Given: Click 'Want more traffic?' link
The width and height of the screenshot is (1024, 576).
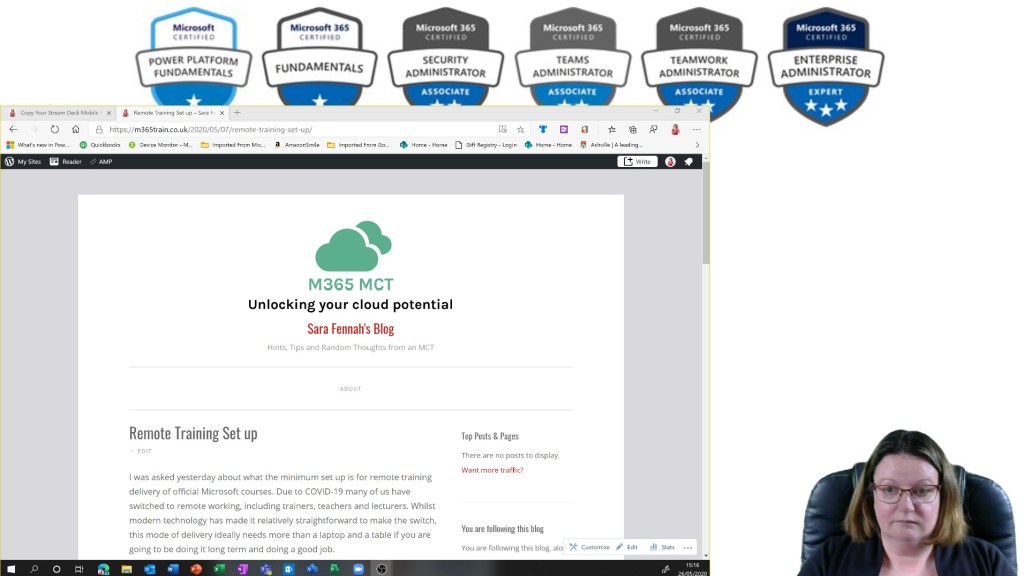Looking at the screenshot, I should point(492,470).
